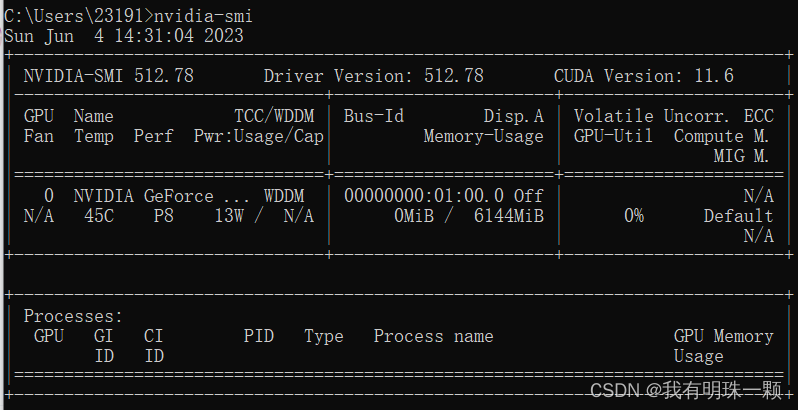Click the Processes: section heading
This screenshot has height=410, width=798.
[73, 316]
